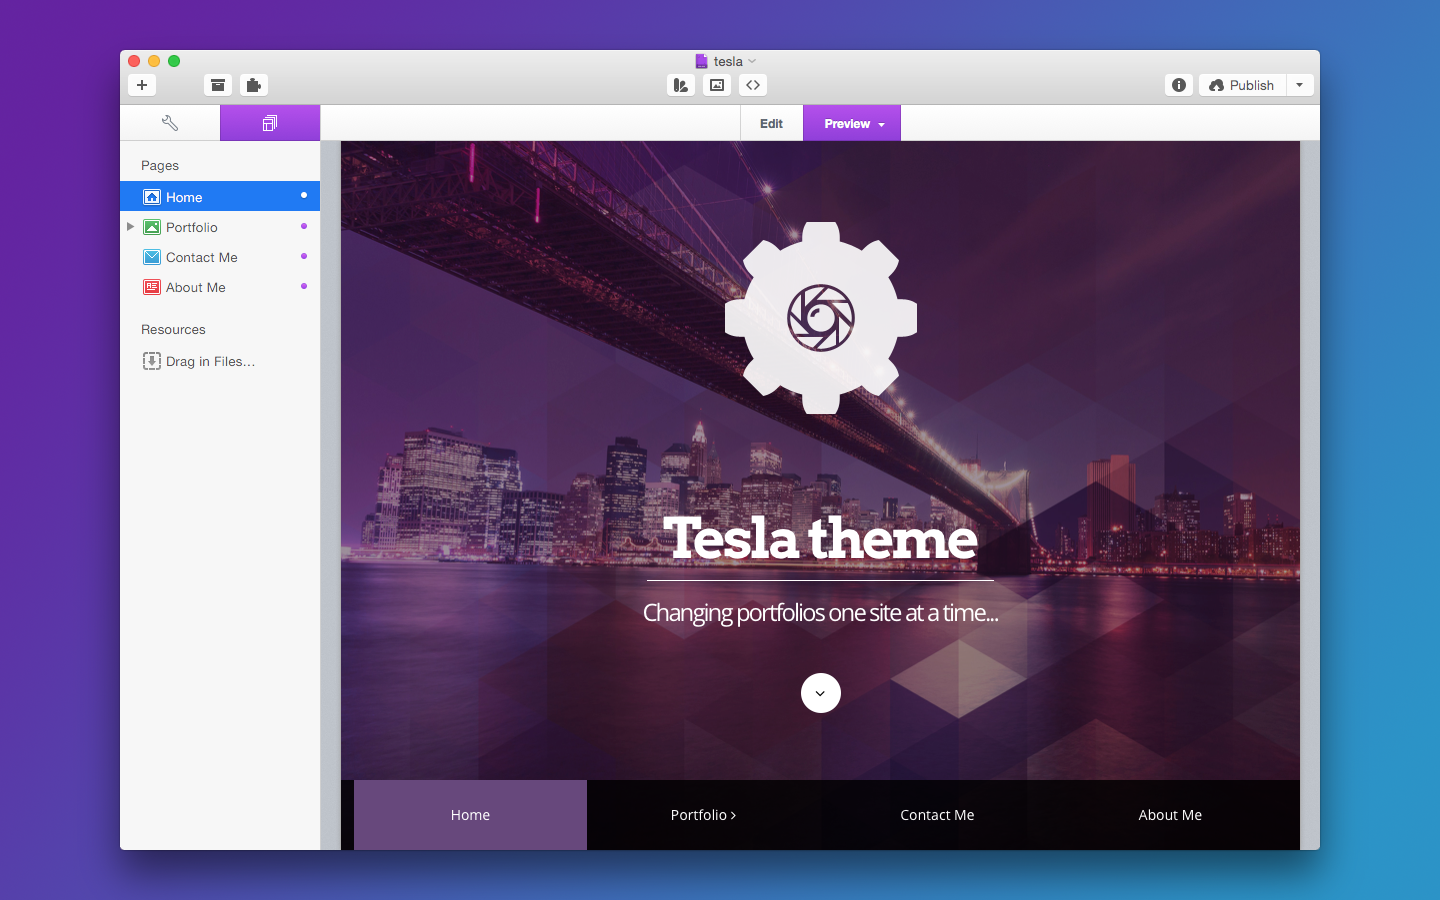The height and width of the screenshot is (900, 1440).
Task: Open the image resources icon in toolbar
Action: pos(717,85)
